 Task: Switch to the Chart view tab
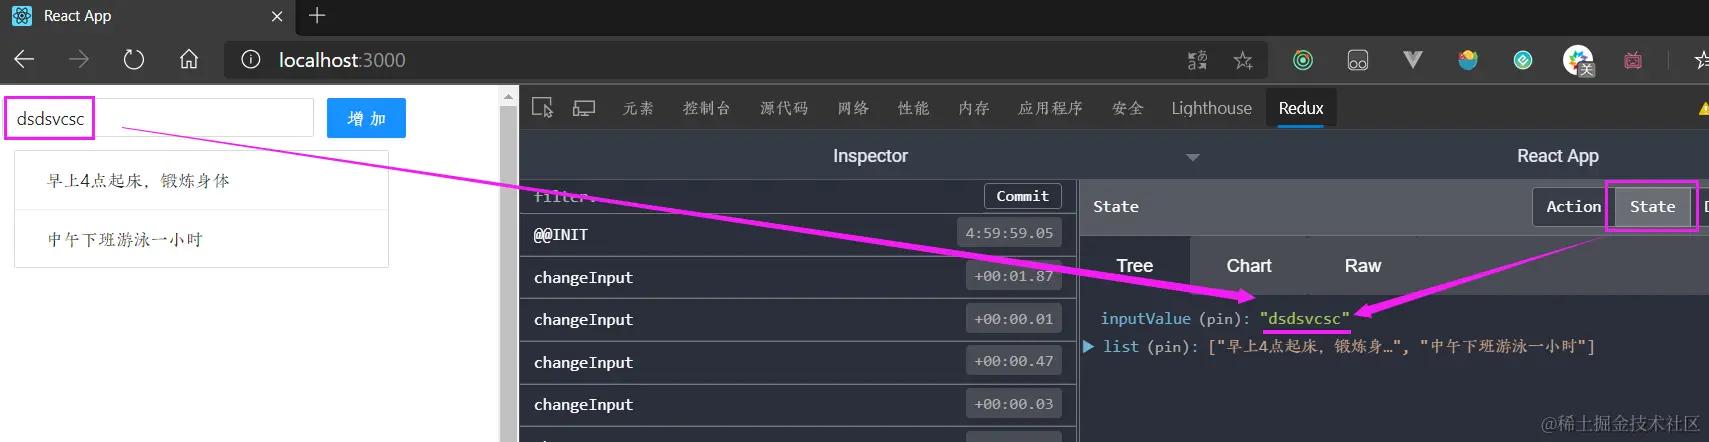point(1249,266)
